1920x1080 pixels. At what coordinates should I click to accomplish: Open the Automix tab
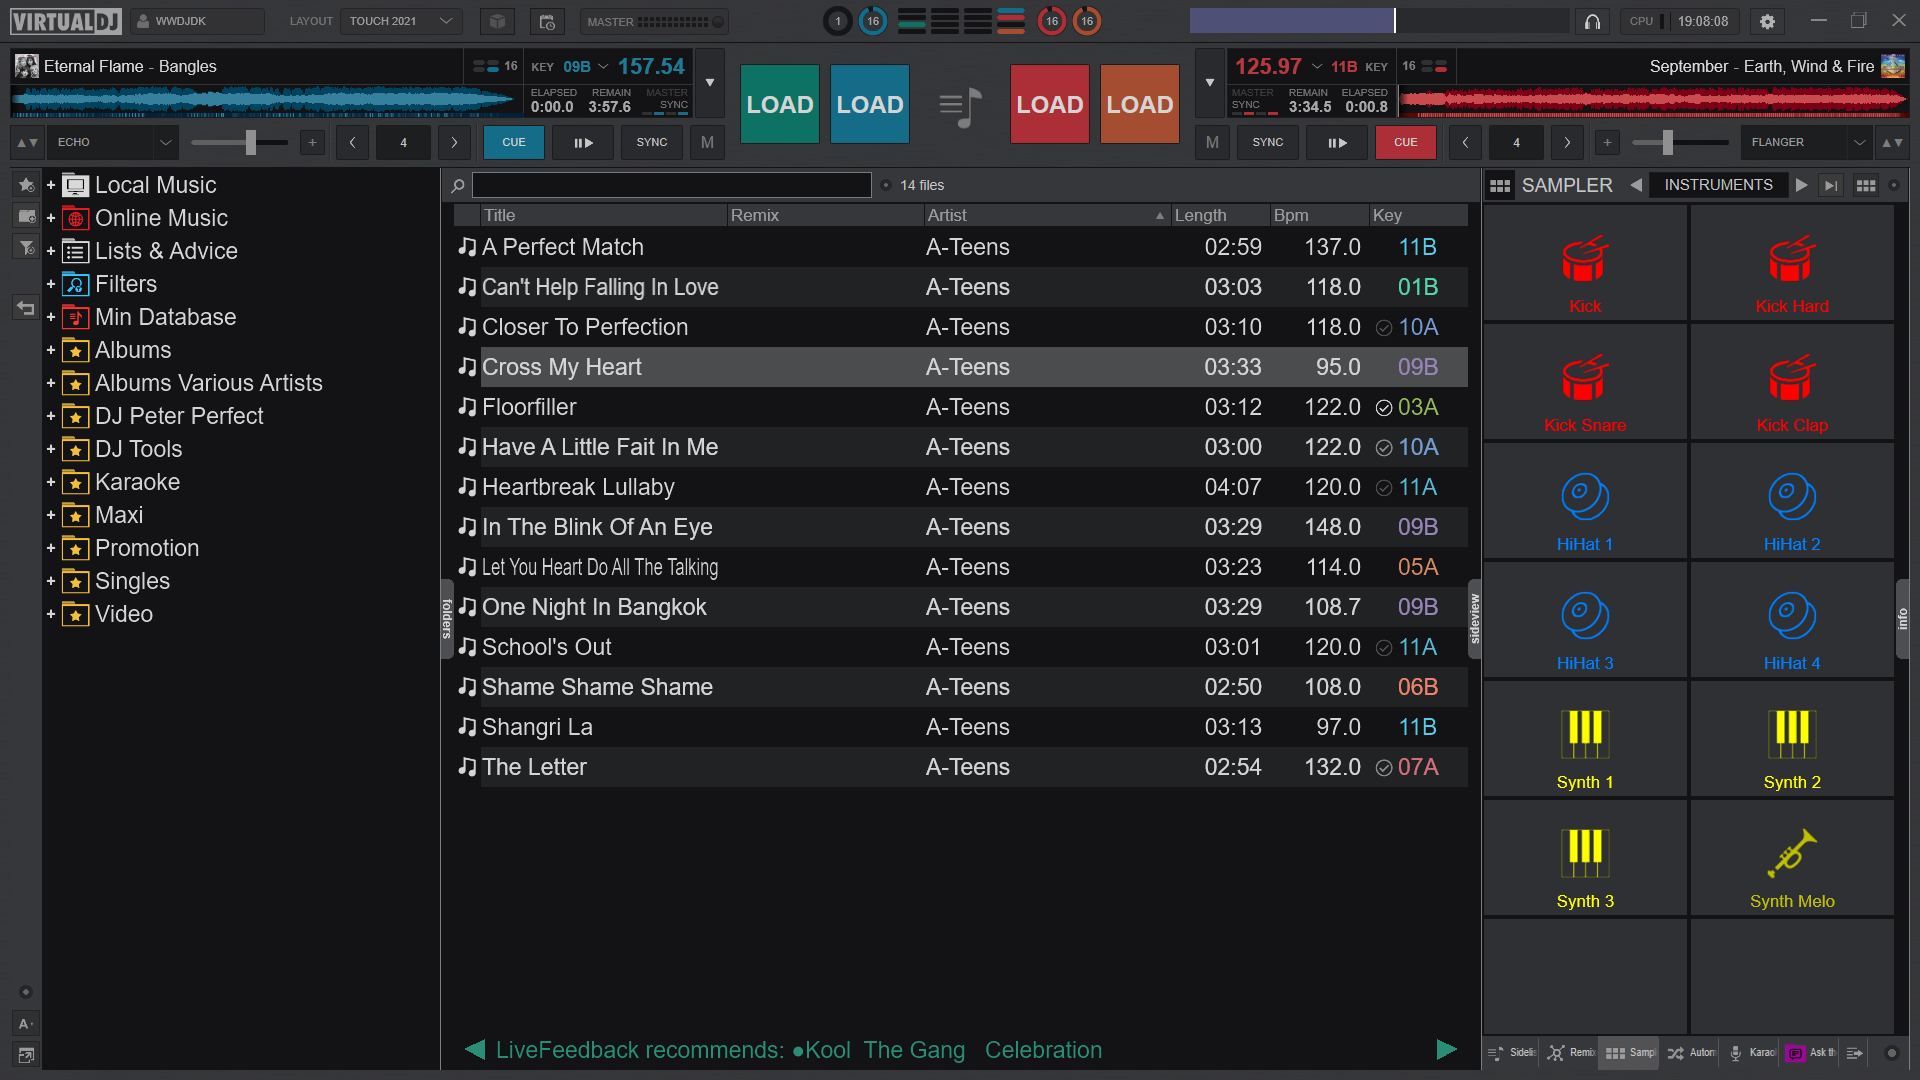click(x=1691, y=1053)
